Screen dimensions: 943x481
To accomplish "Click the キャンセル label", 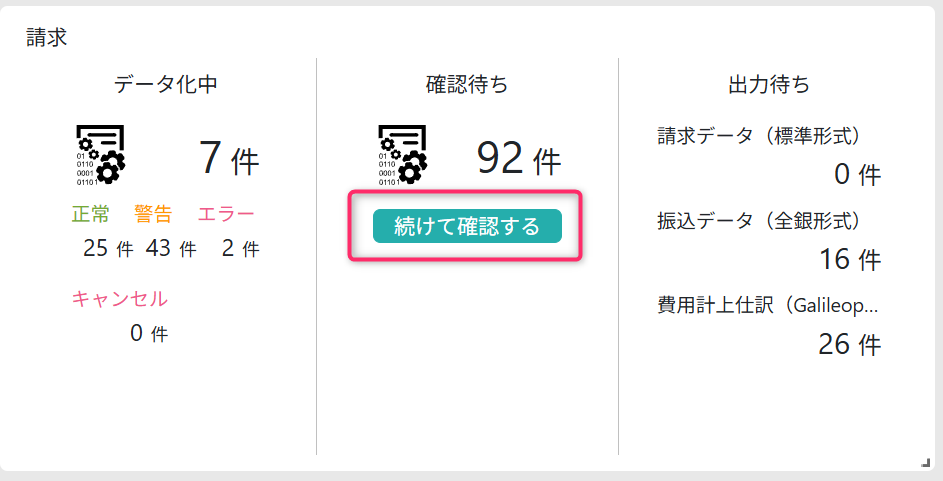I will [119, 298].
